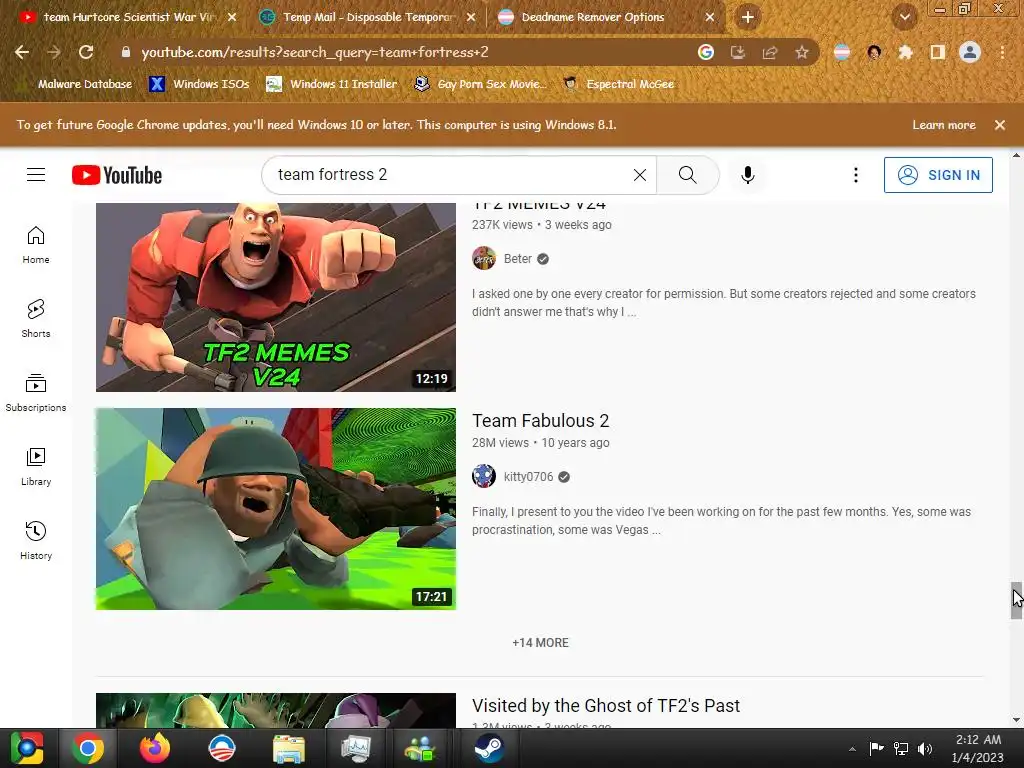Image resolution: width=1024 pixels, height=768 pixels.
Task: Click the YouTube logo
Action: coord(117,175)
